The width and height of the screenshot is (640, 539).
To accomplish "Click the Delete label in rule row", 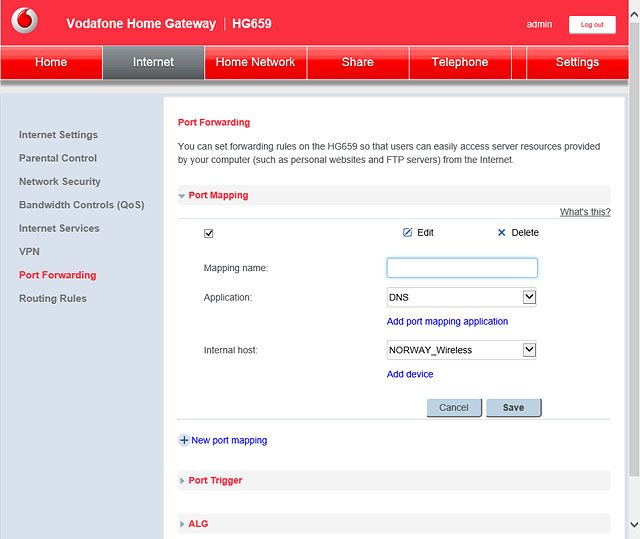I will (x=525, y=233).
